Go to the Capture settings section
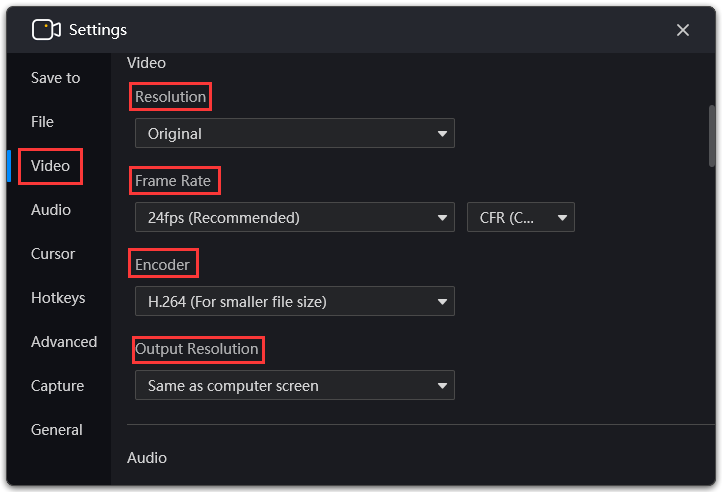722x492 pixels. coord(57,386)
